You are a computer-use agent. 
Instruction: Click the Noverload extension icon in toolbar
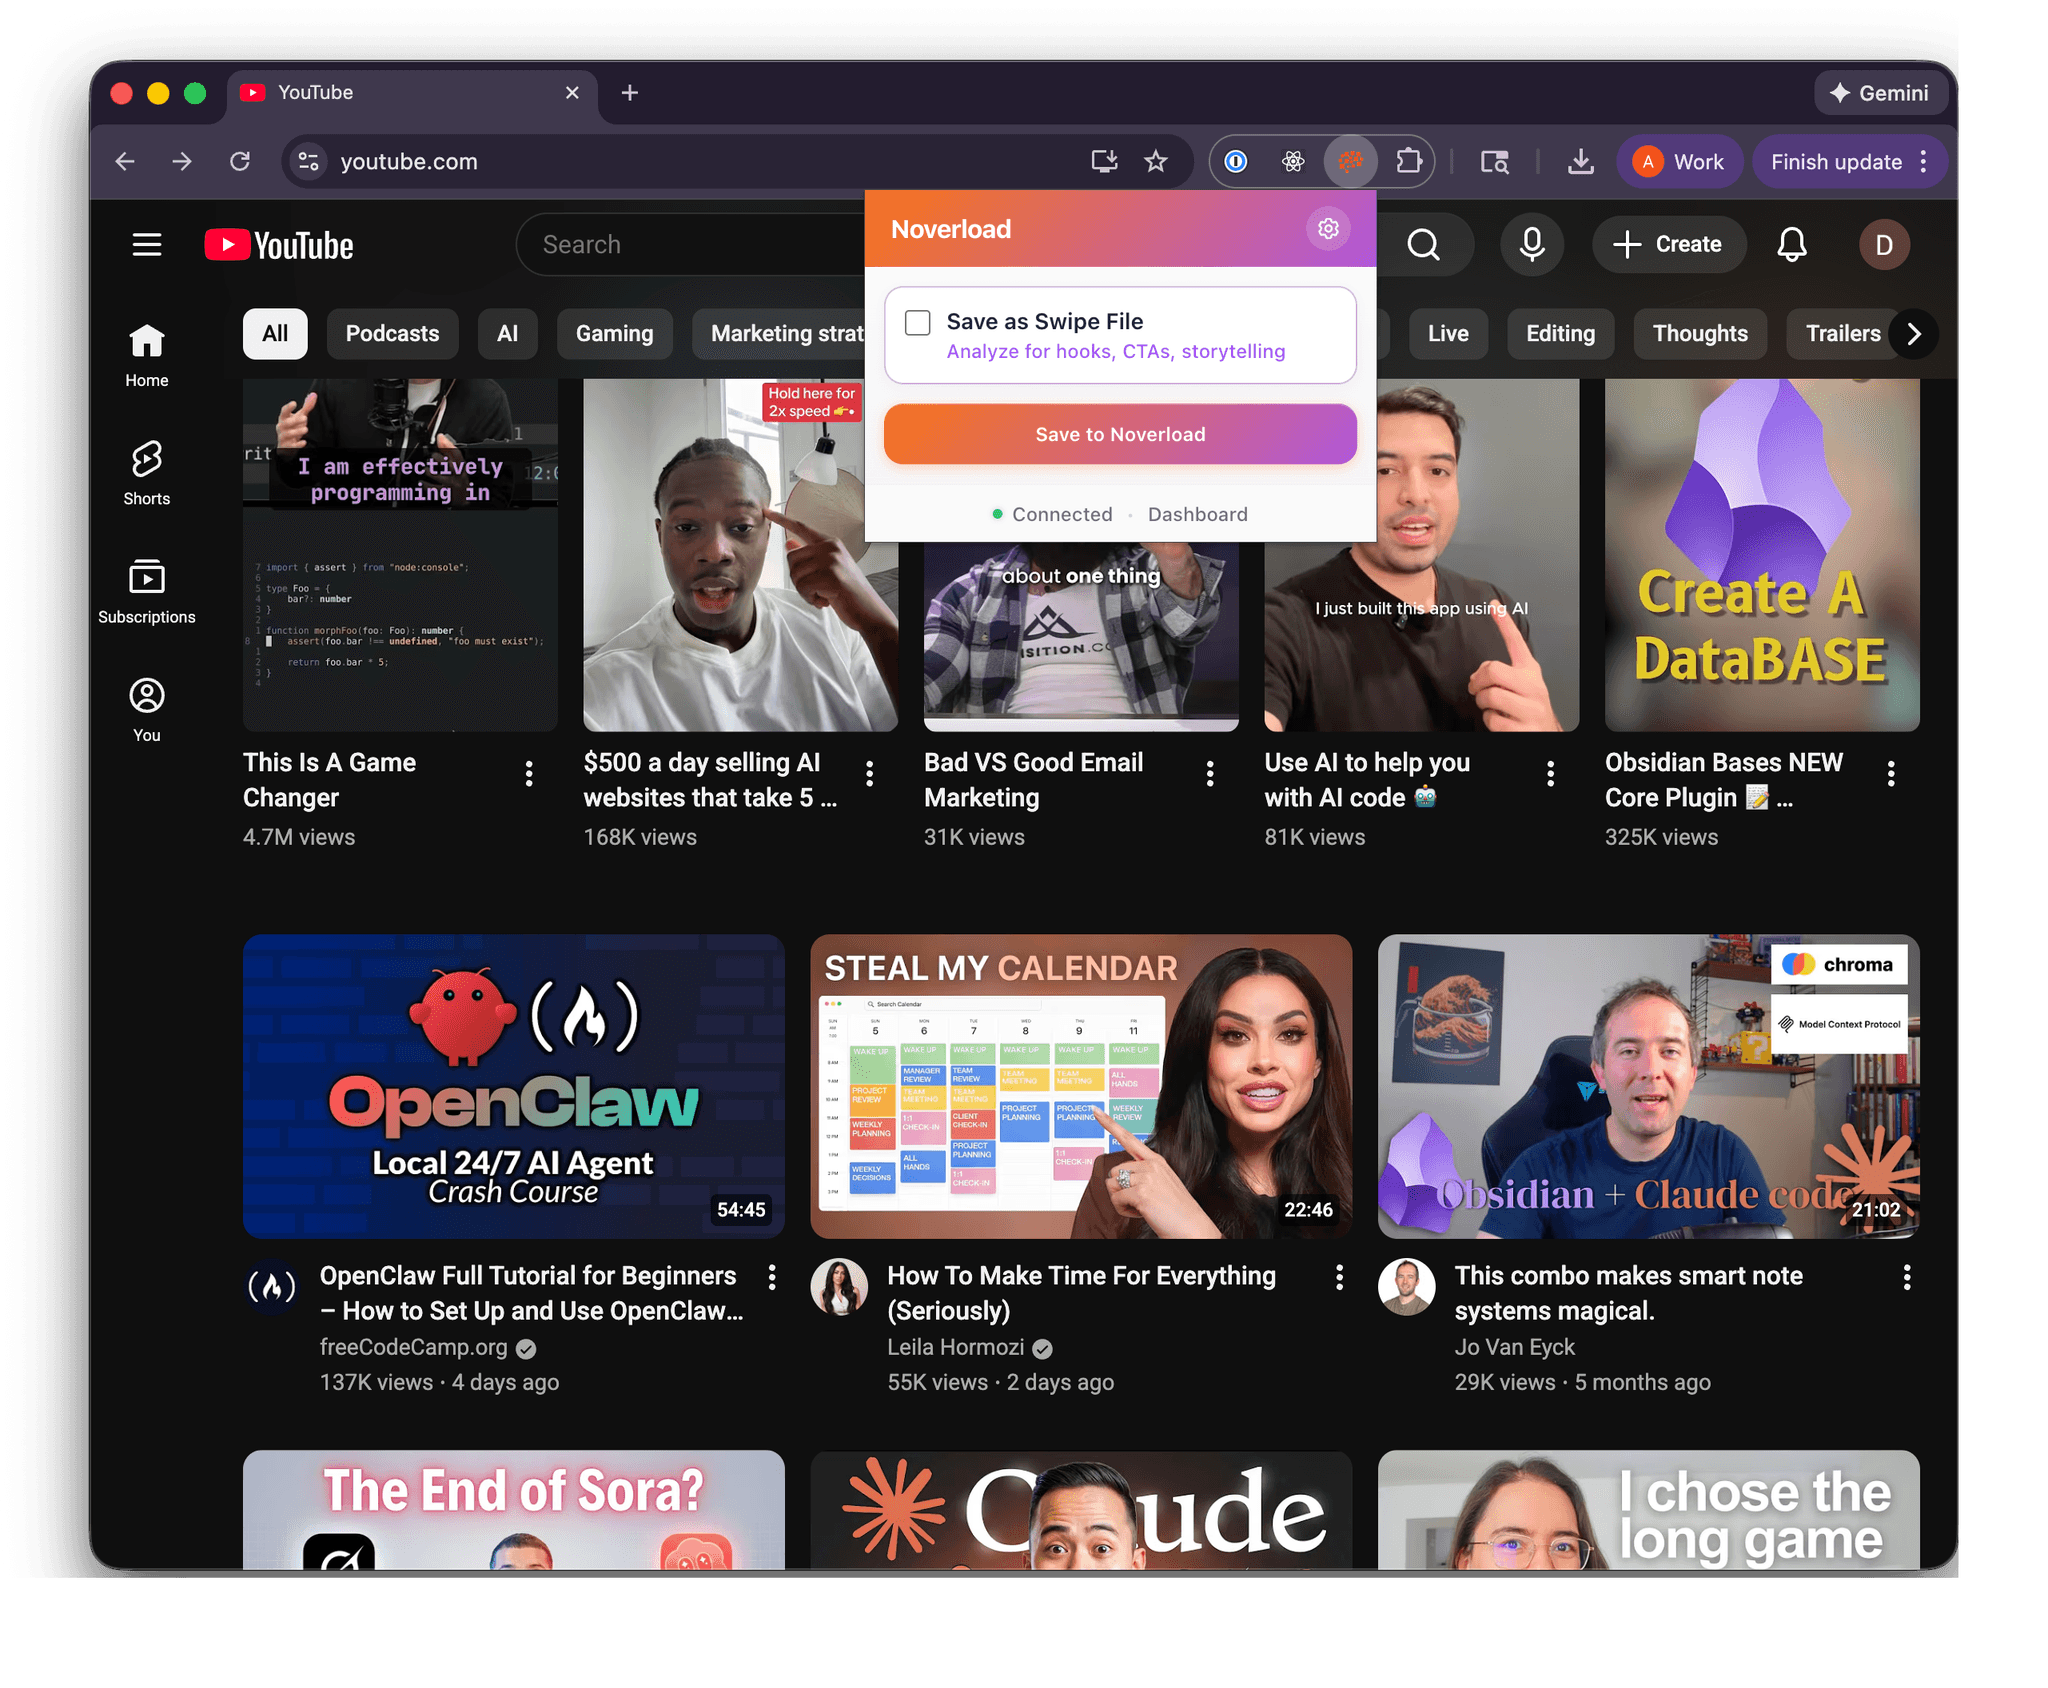[x=1350, y=161]
